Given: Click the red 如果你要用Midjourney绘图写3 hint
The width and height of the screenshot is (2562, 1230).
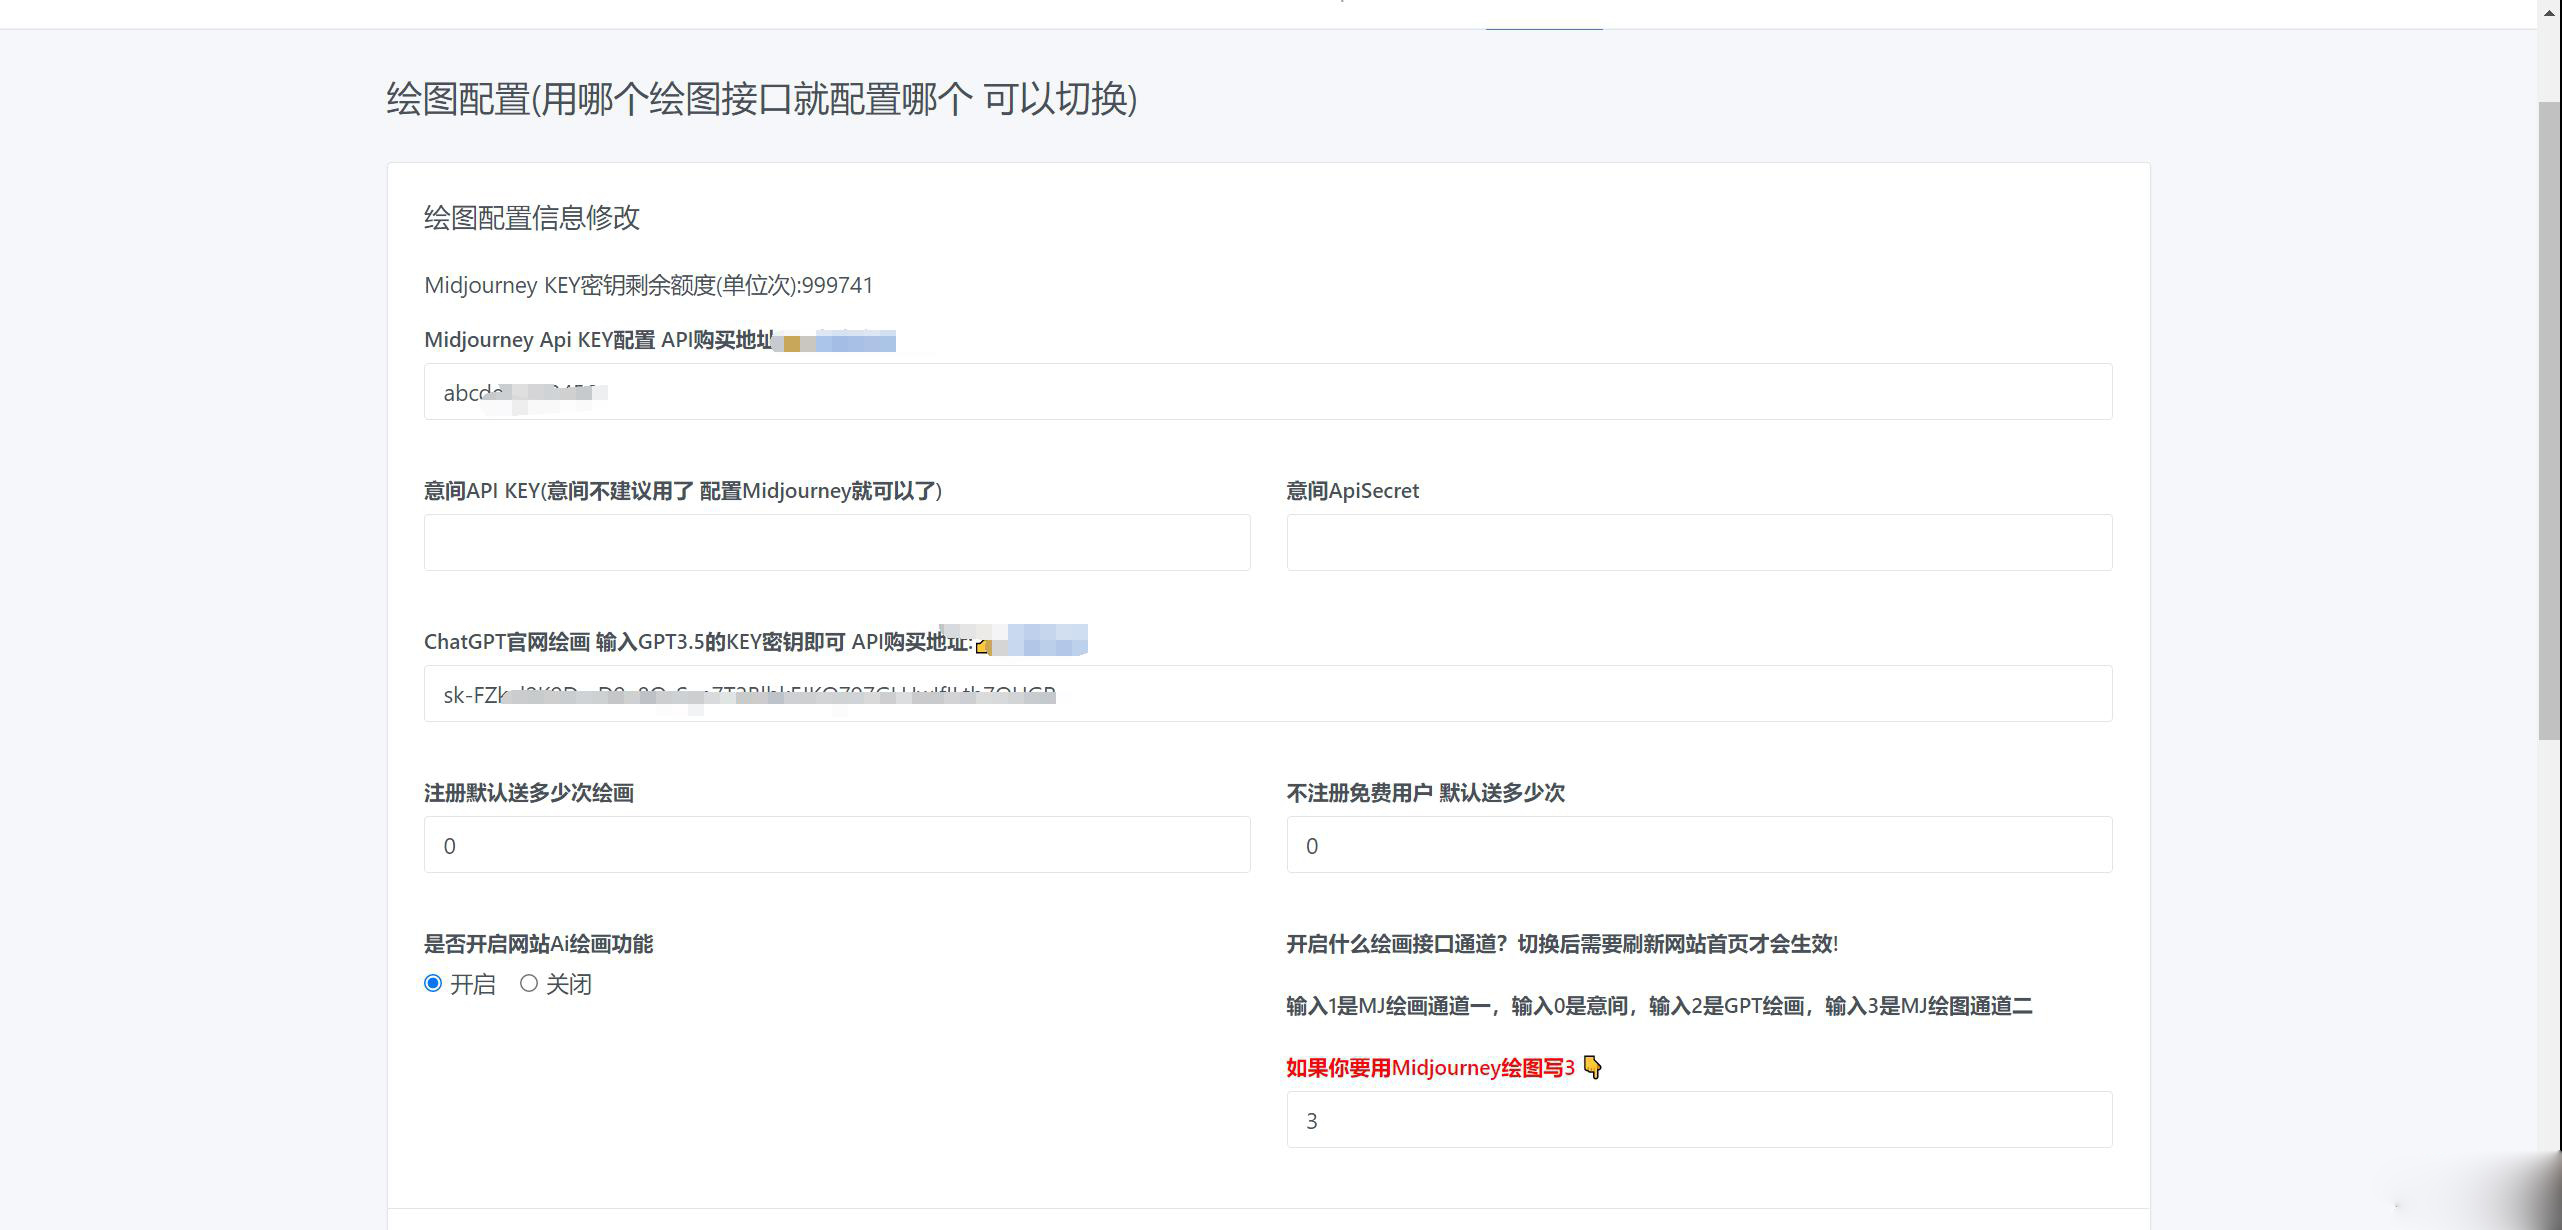Looking at the screenshot, I should 1430,1068.
